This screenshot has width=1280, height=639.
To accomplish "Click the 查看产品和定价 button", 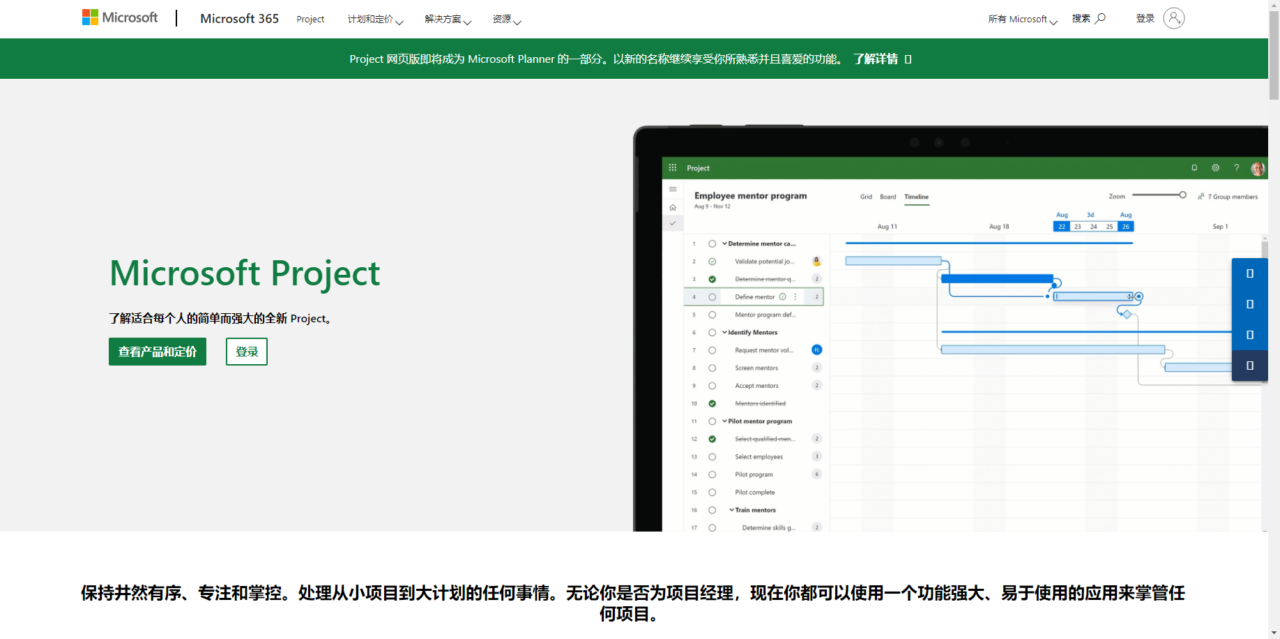I will tap(157, 351).
